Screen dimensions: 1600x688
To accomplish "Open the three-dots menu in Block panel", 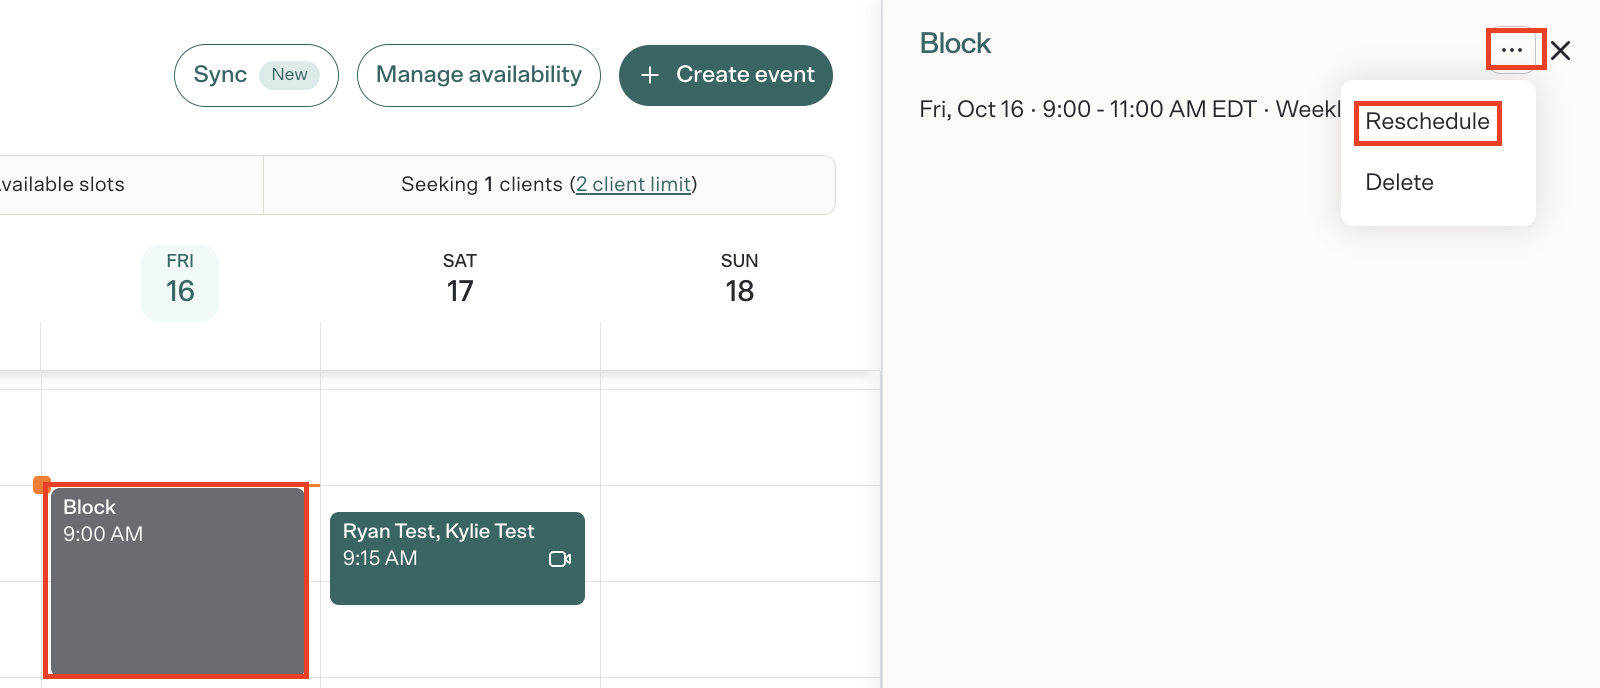I will [x=1512, y=49].
